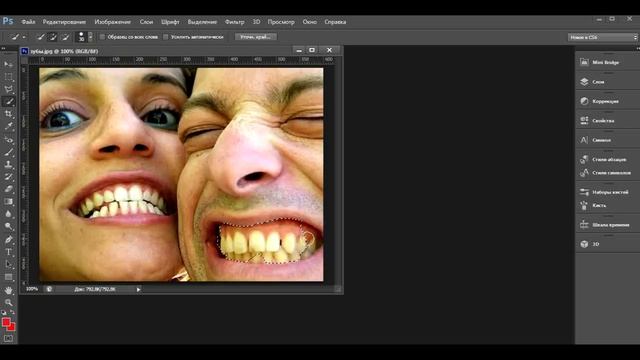Expand the toolbox to two columns

point(3,49)
